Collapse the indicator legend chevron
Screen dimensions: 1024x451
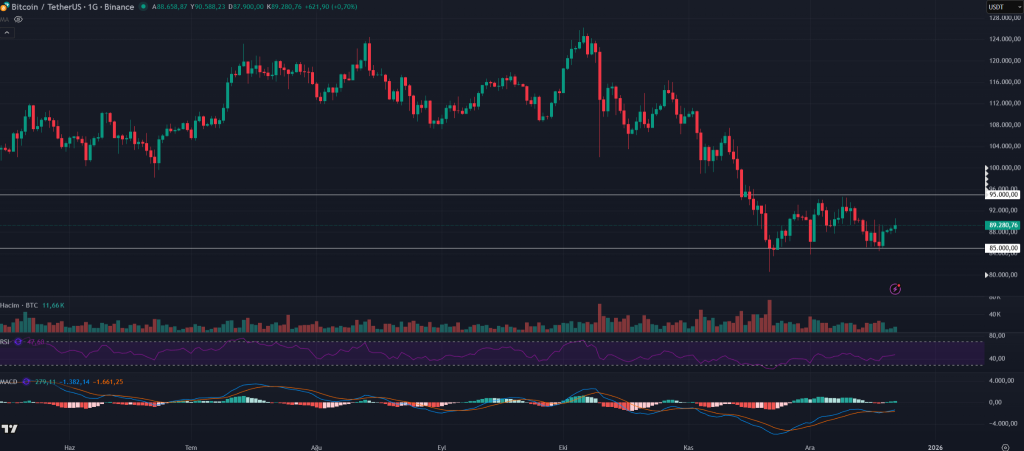(7, 32)
